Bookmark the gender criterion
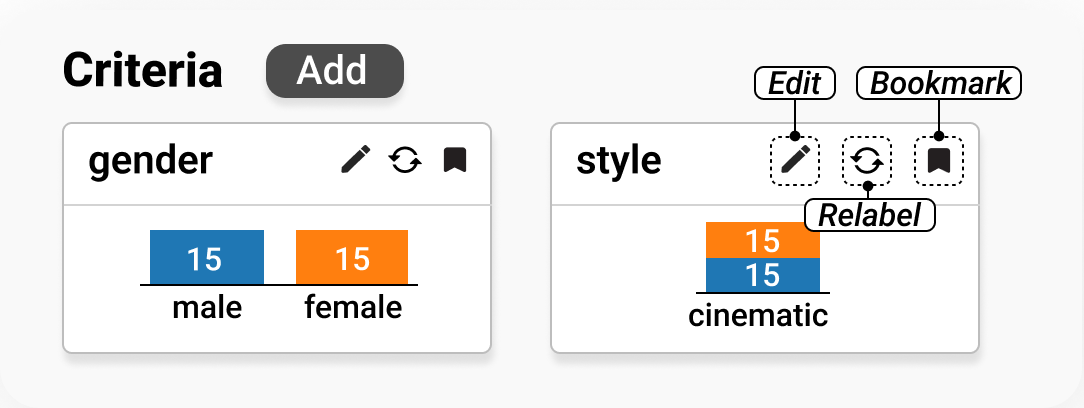 [455, 160]
